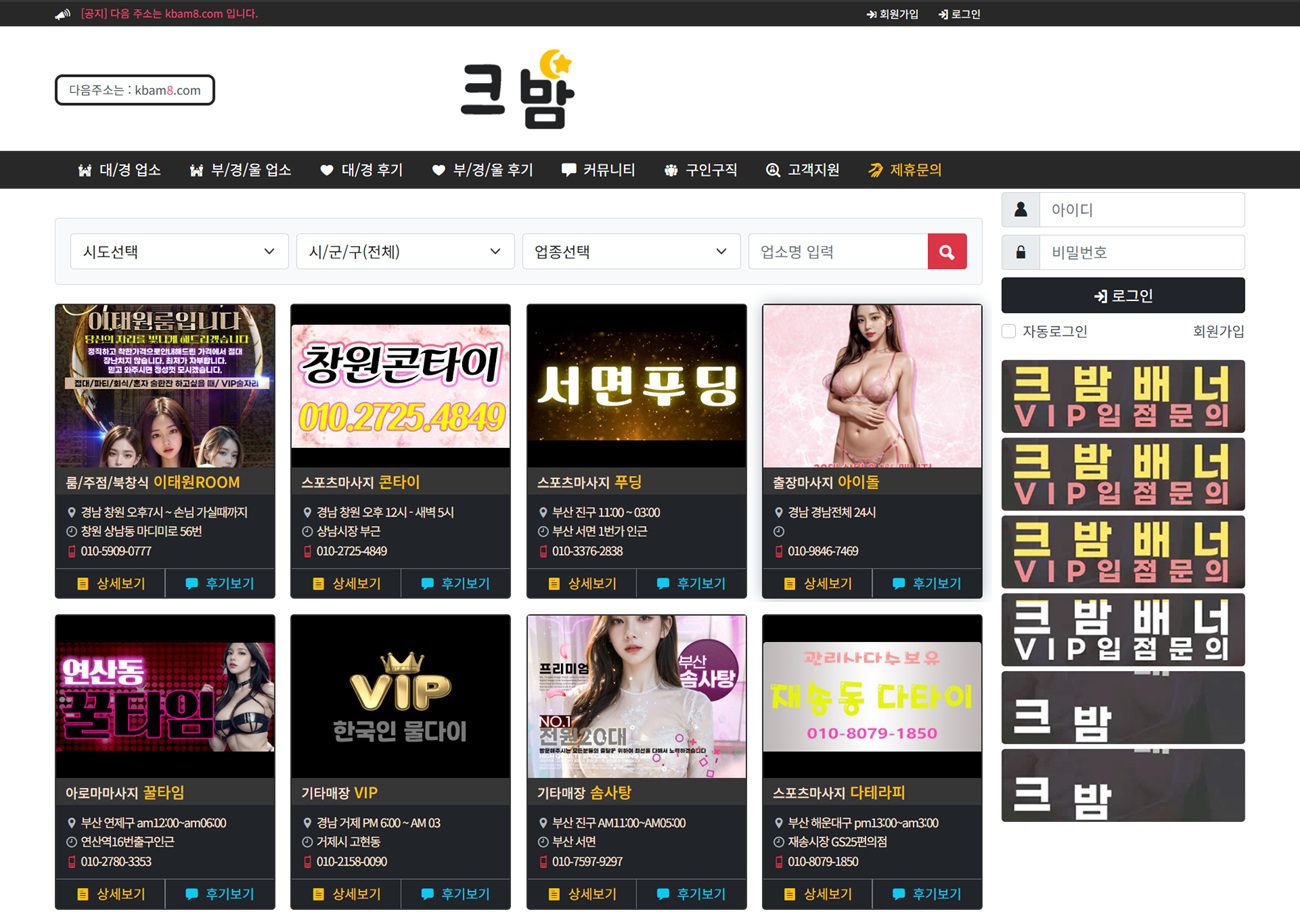Click the speech bubble icon next to 커뮤니티
The image size is (1300, 912).
[568, 169]
